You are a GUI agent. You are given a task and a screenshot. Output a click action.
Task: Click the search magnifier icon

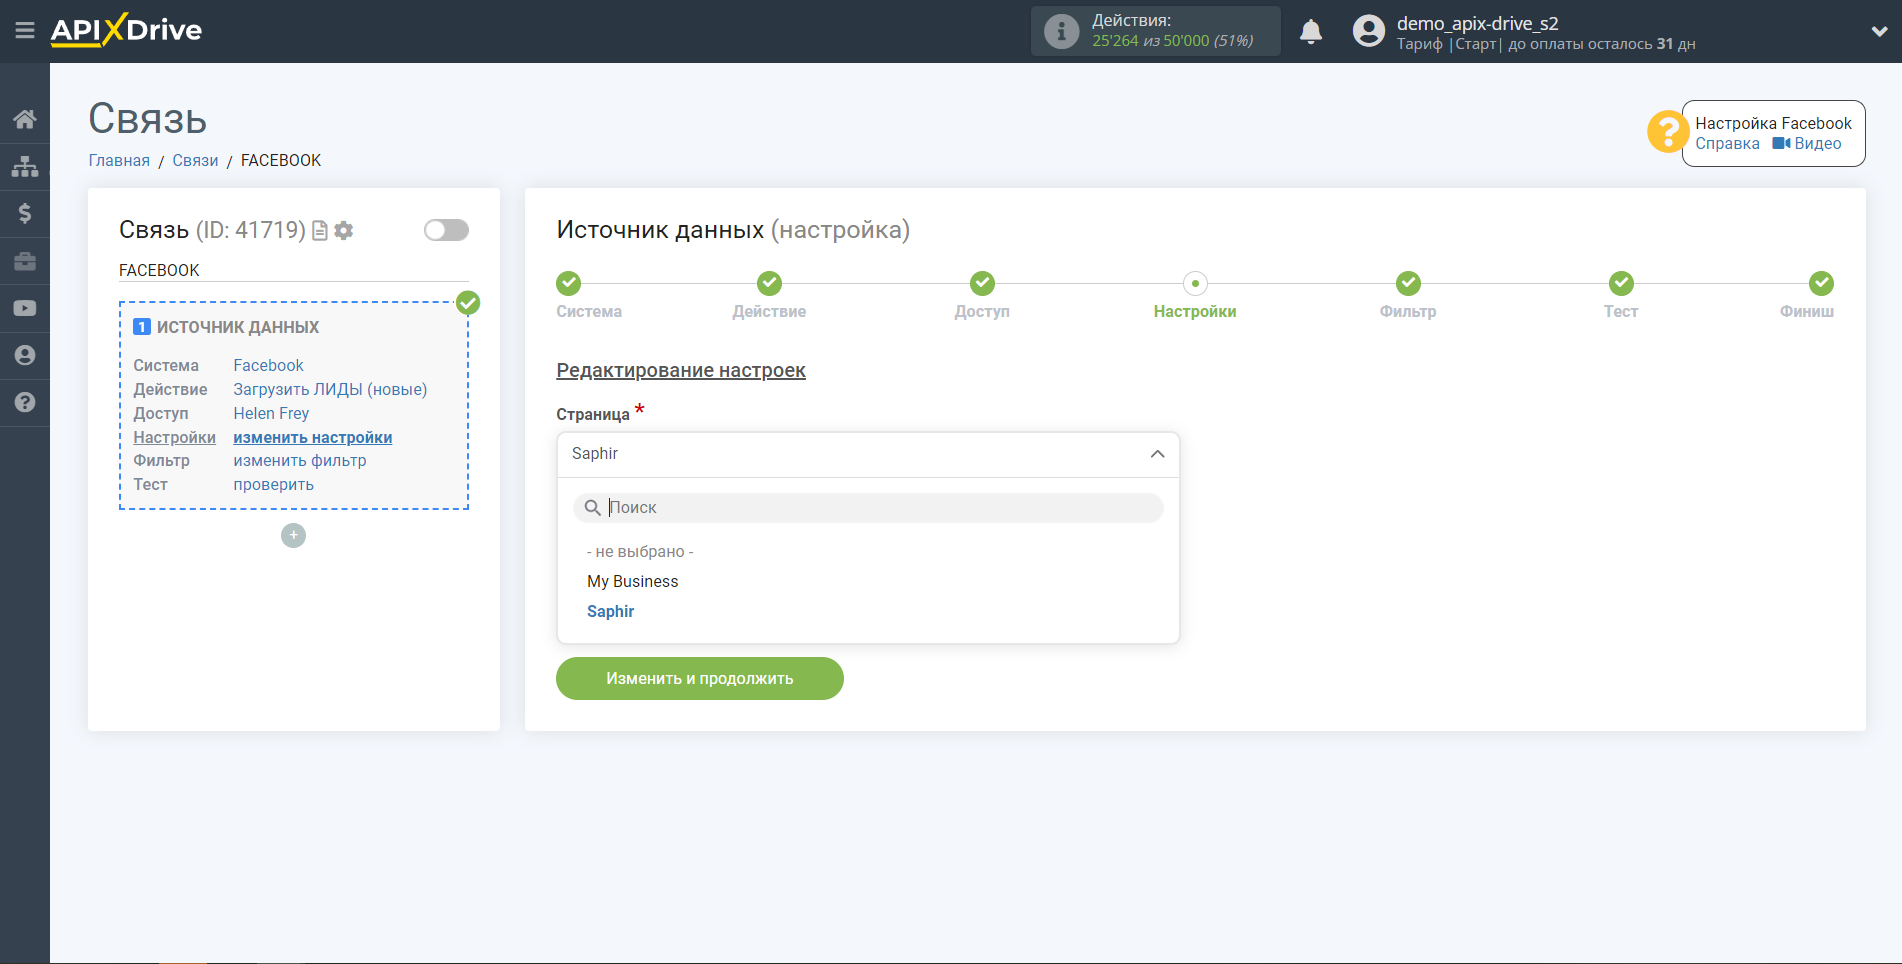coord(592,508)
